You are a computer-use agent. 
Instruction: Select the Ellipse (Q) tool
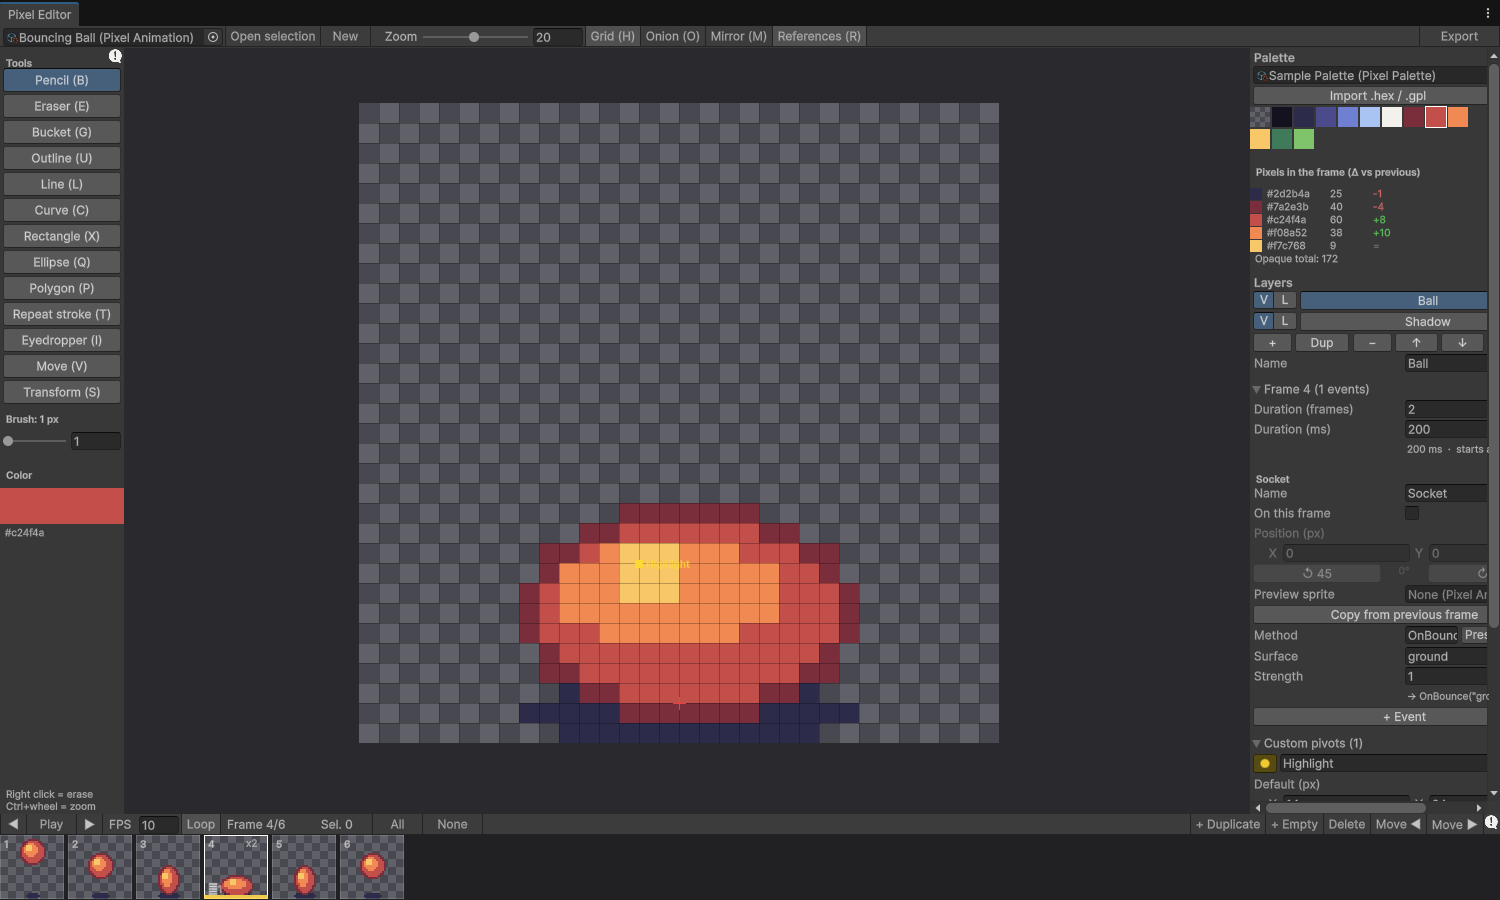point(62,262)
